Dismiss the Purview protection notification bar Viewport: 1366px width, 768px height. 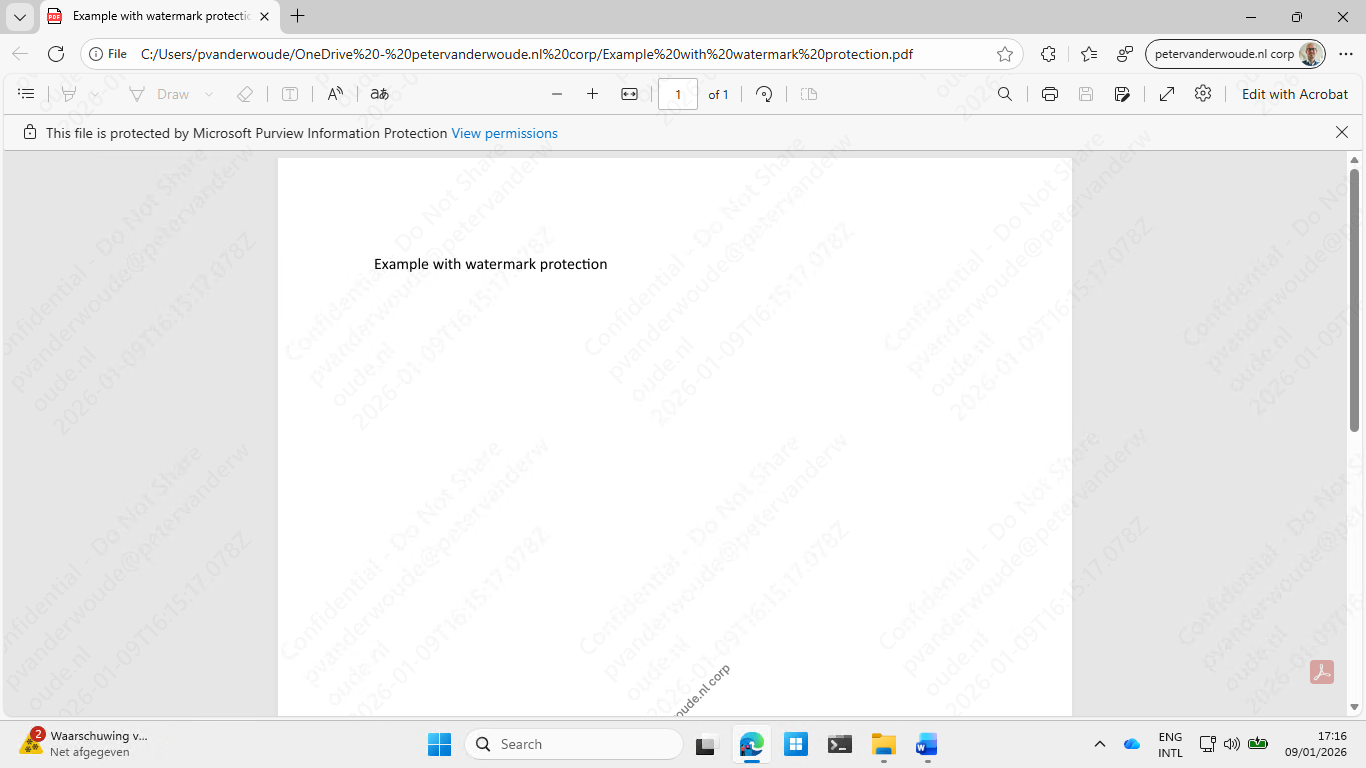pyautogui.click(x=1342, y=133)
